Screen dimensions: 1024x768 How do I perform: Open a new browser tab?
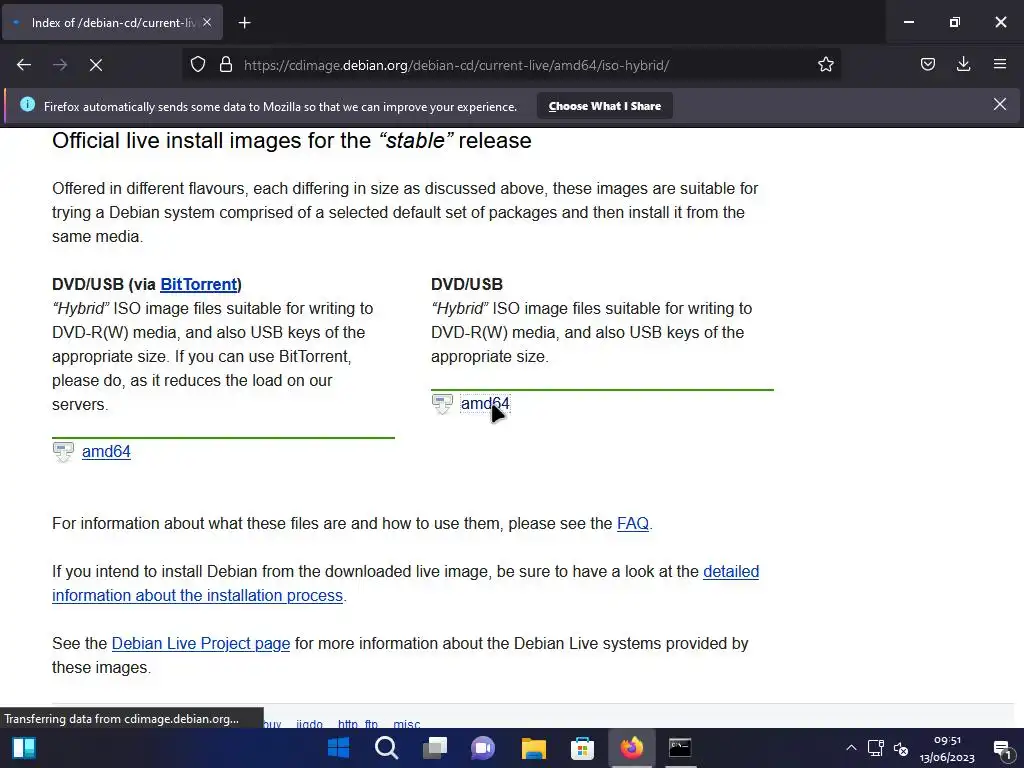(244, 23)
